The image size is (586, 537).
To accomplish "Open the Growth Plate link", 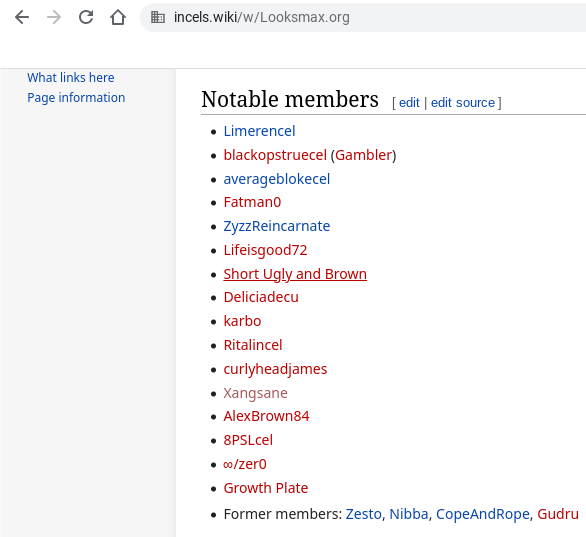I will click(x=266, y=488).
